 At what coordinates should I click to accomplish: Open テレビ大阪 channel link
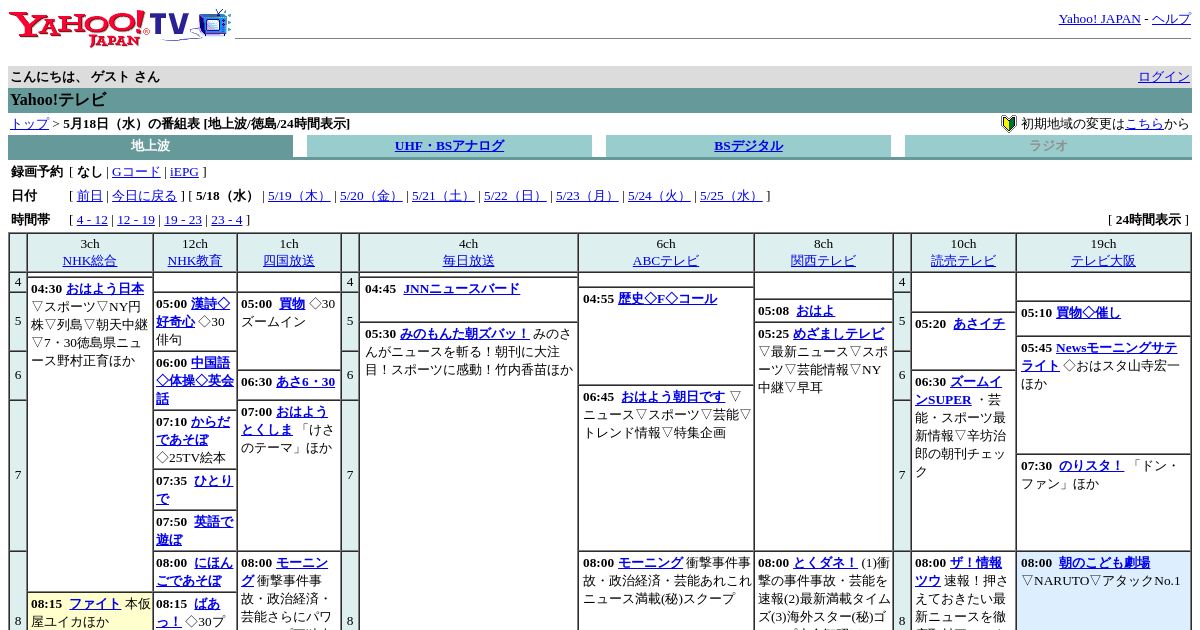(1103, 261)
